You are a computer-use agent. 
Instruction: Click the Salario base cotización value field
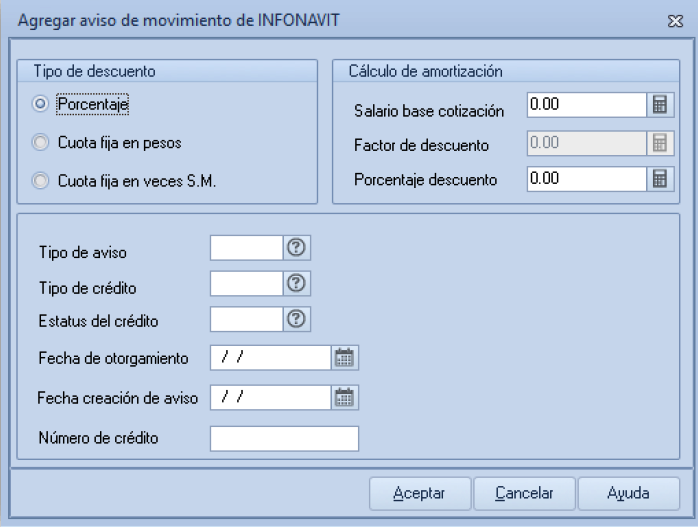587,105
